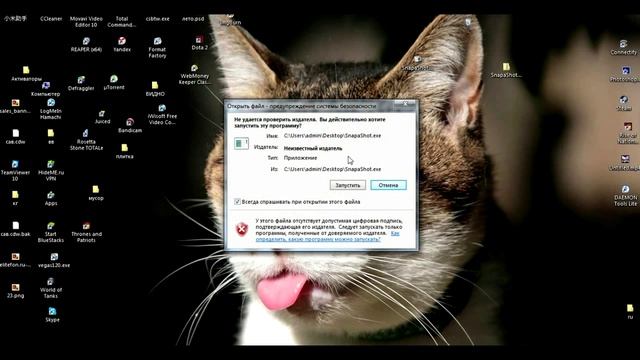
Task: Click the Отмена button
Action: pyautogui.click(x=388, y=185)
